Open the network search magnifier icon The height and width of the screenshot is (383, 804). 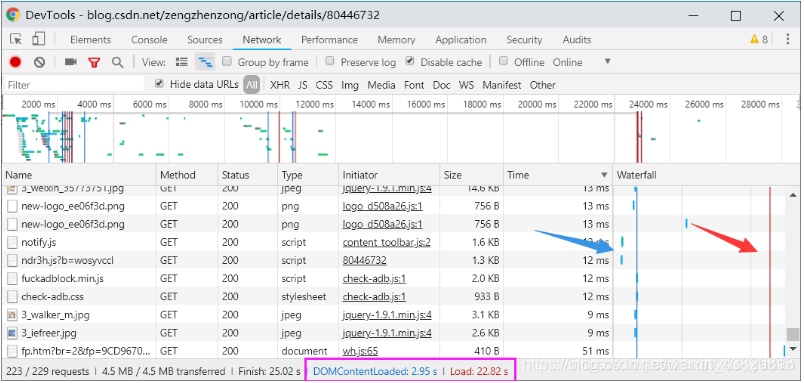117,62
